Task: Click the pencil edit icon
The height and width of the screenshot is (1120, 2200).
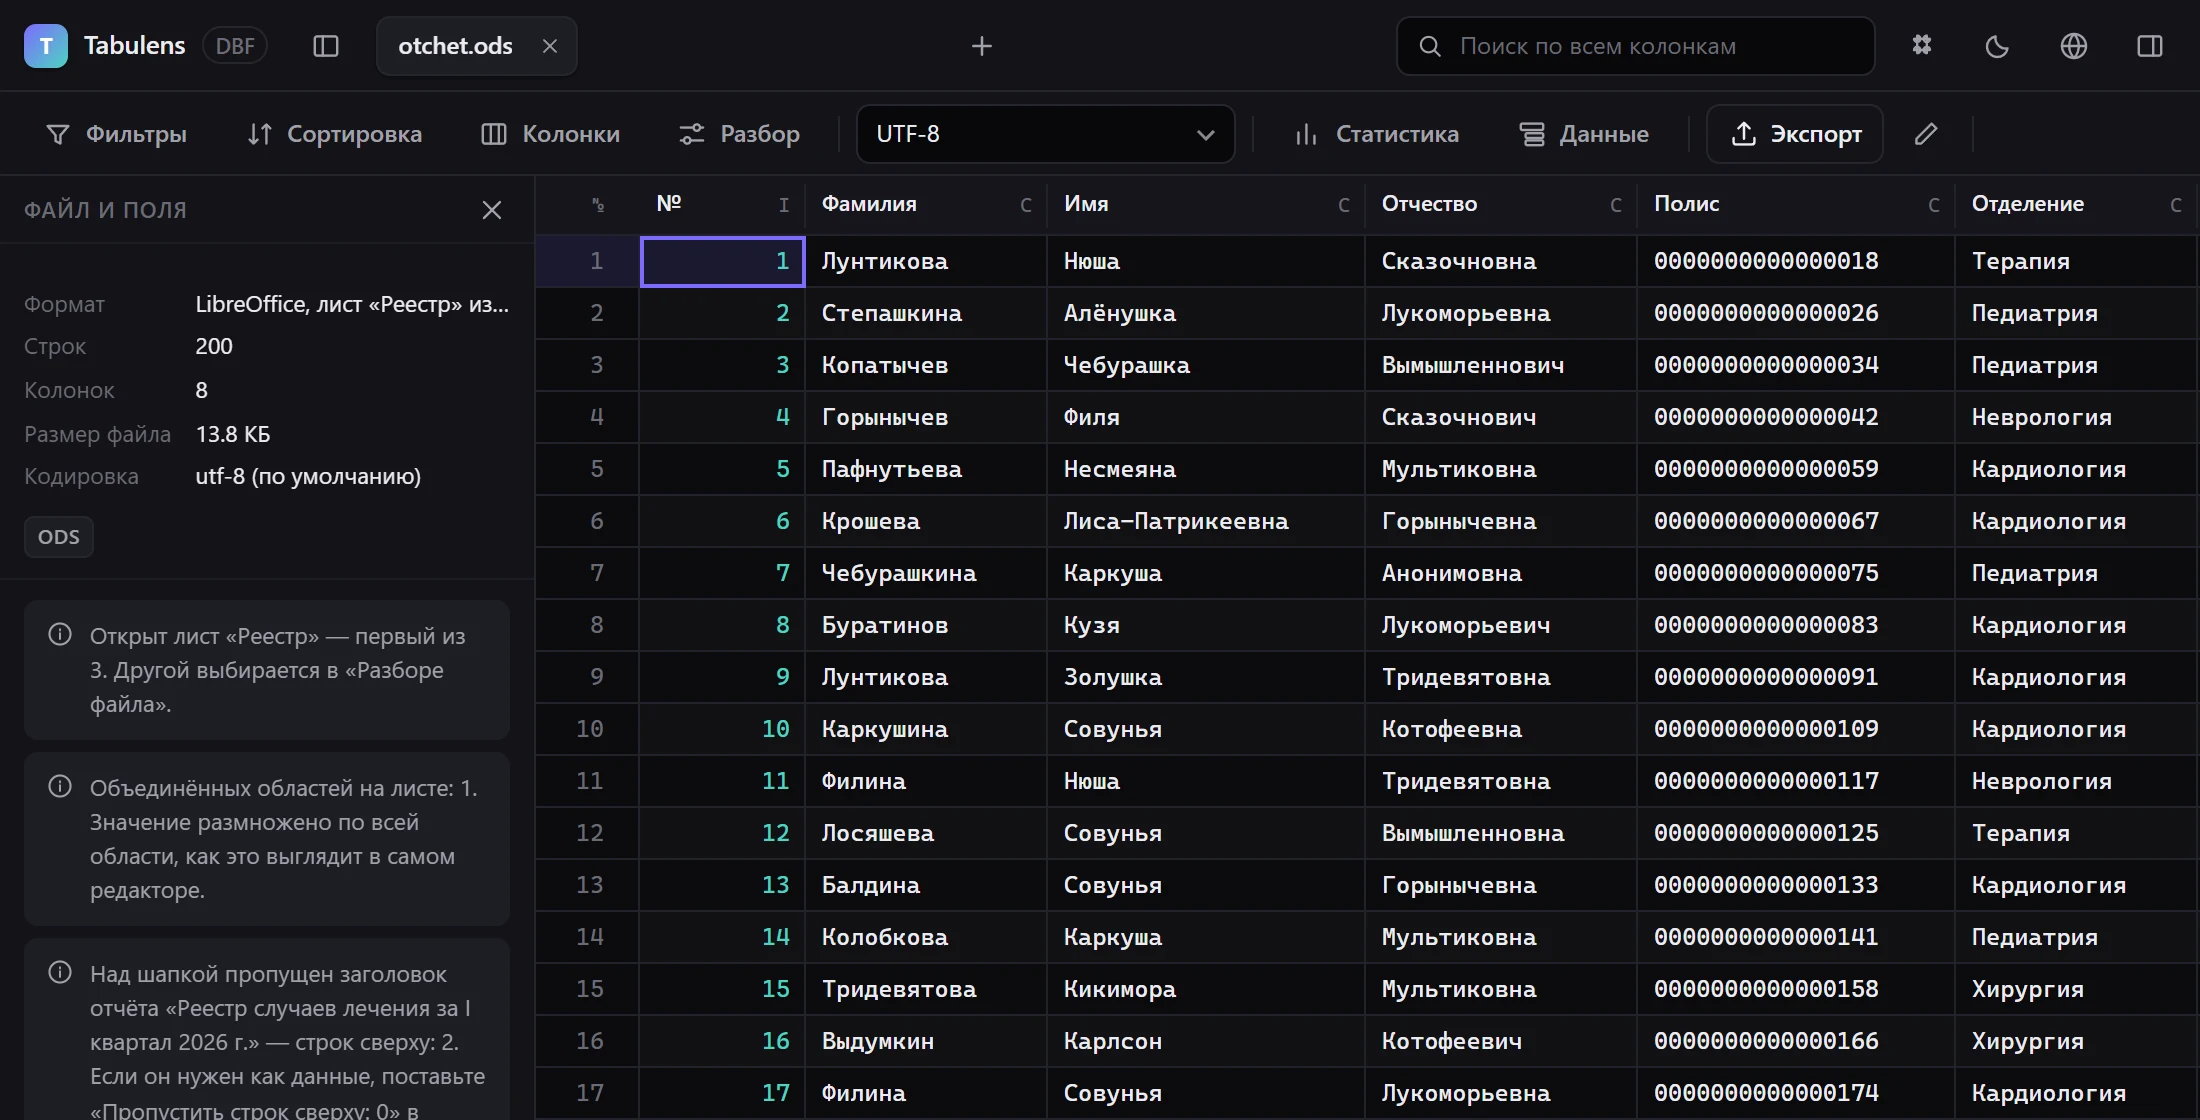Action: point(1926,134)
